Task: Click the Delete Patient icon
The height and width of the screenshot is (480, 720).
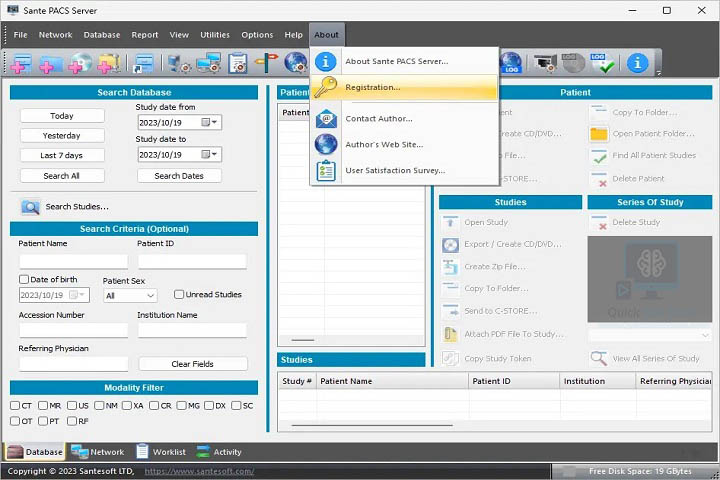Action: pos(599,179)
